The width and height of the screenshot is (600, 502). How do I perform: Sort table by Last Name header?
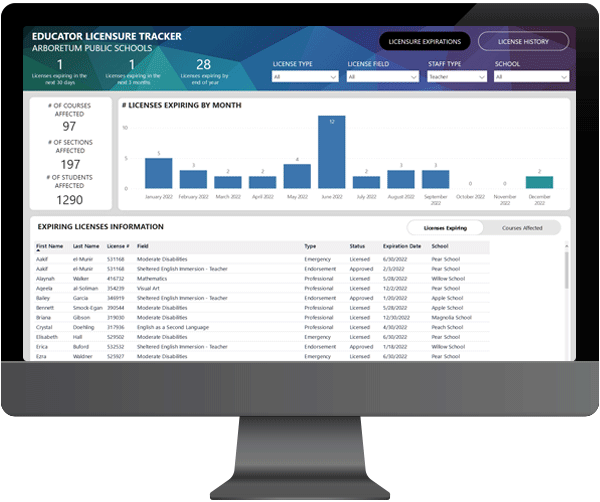click(86, 246)
